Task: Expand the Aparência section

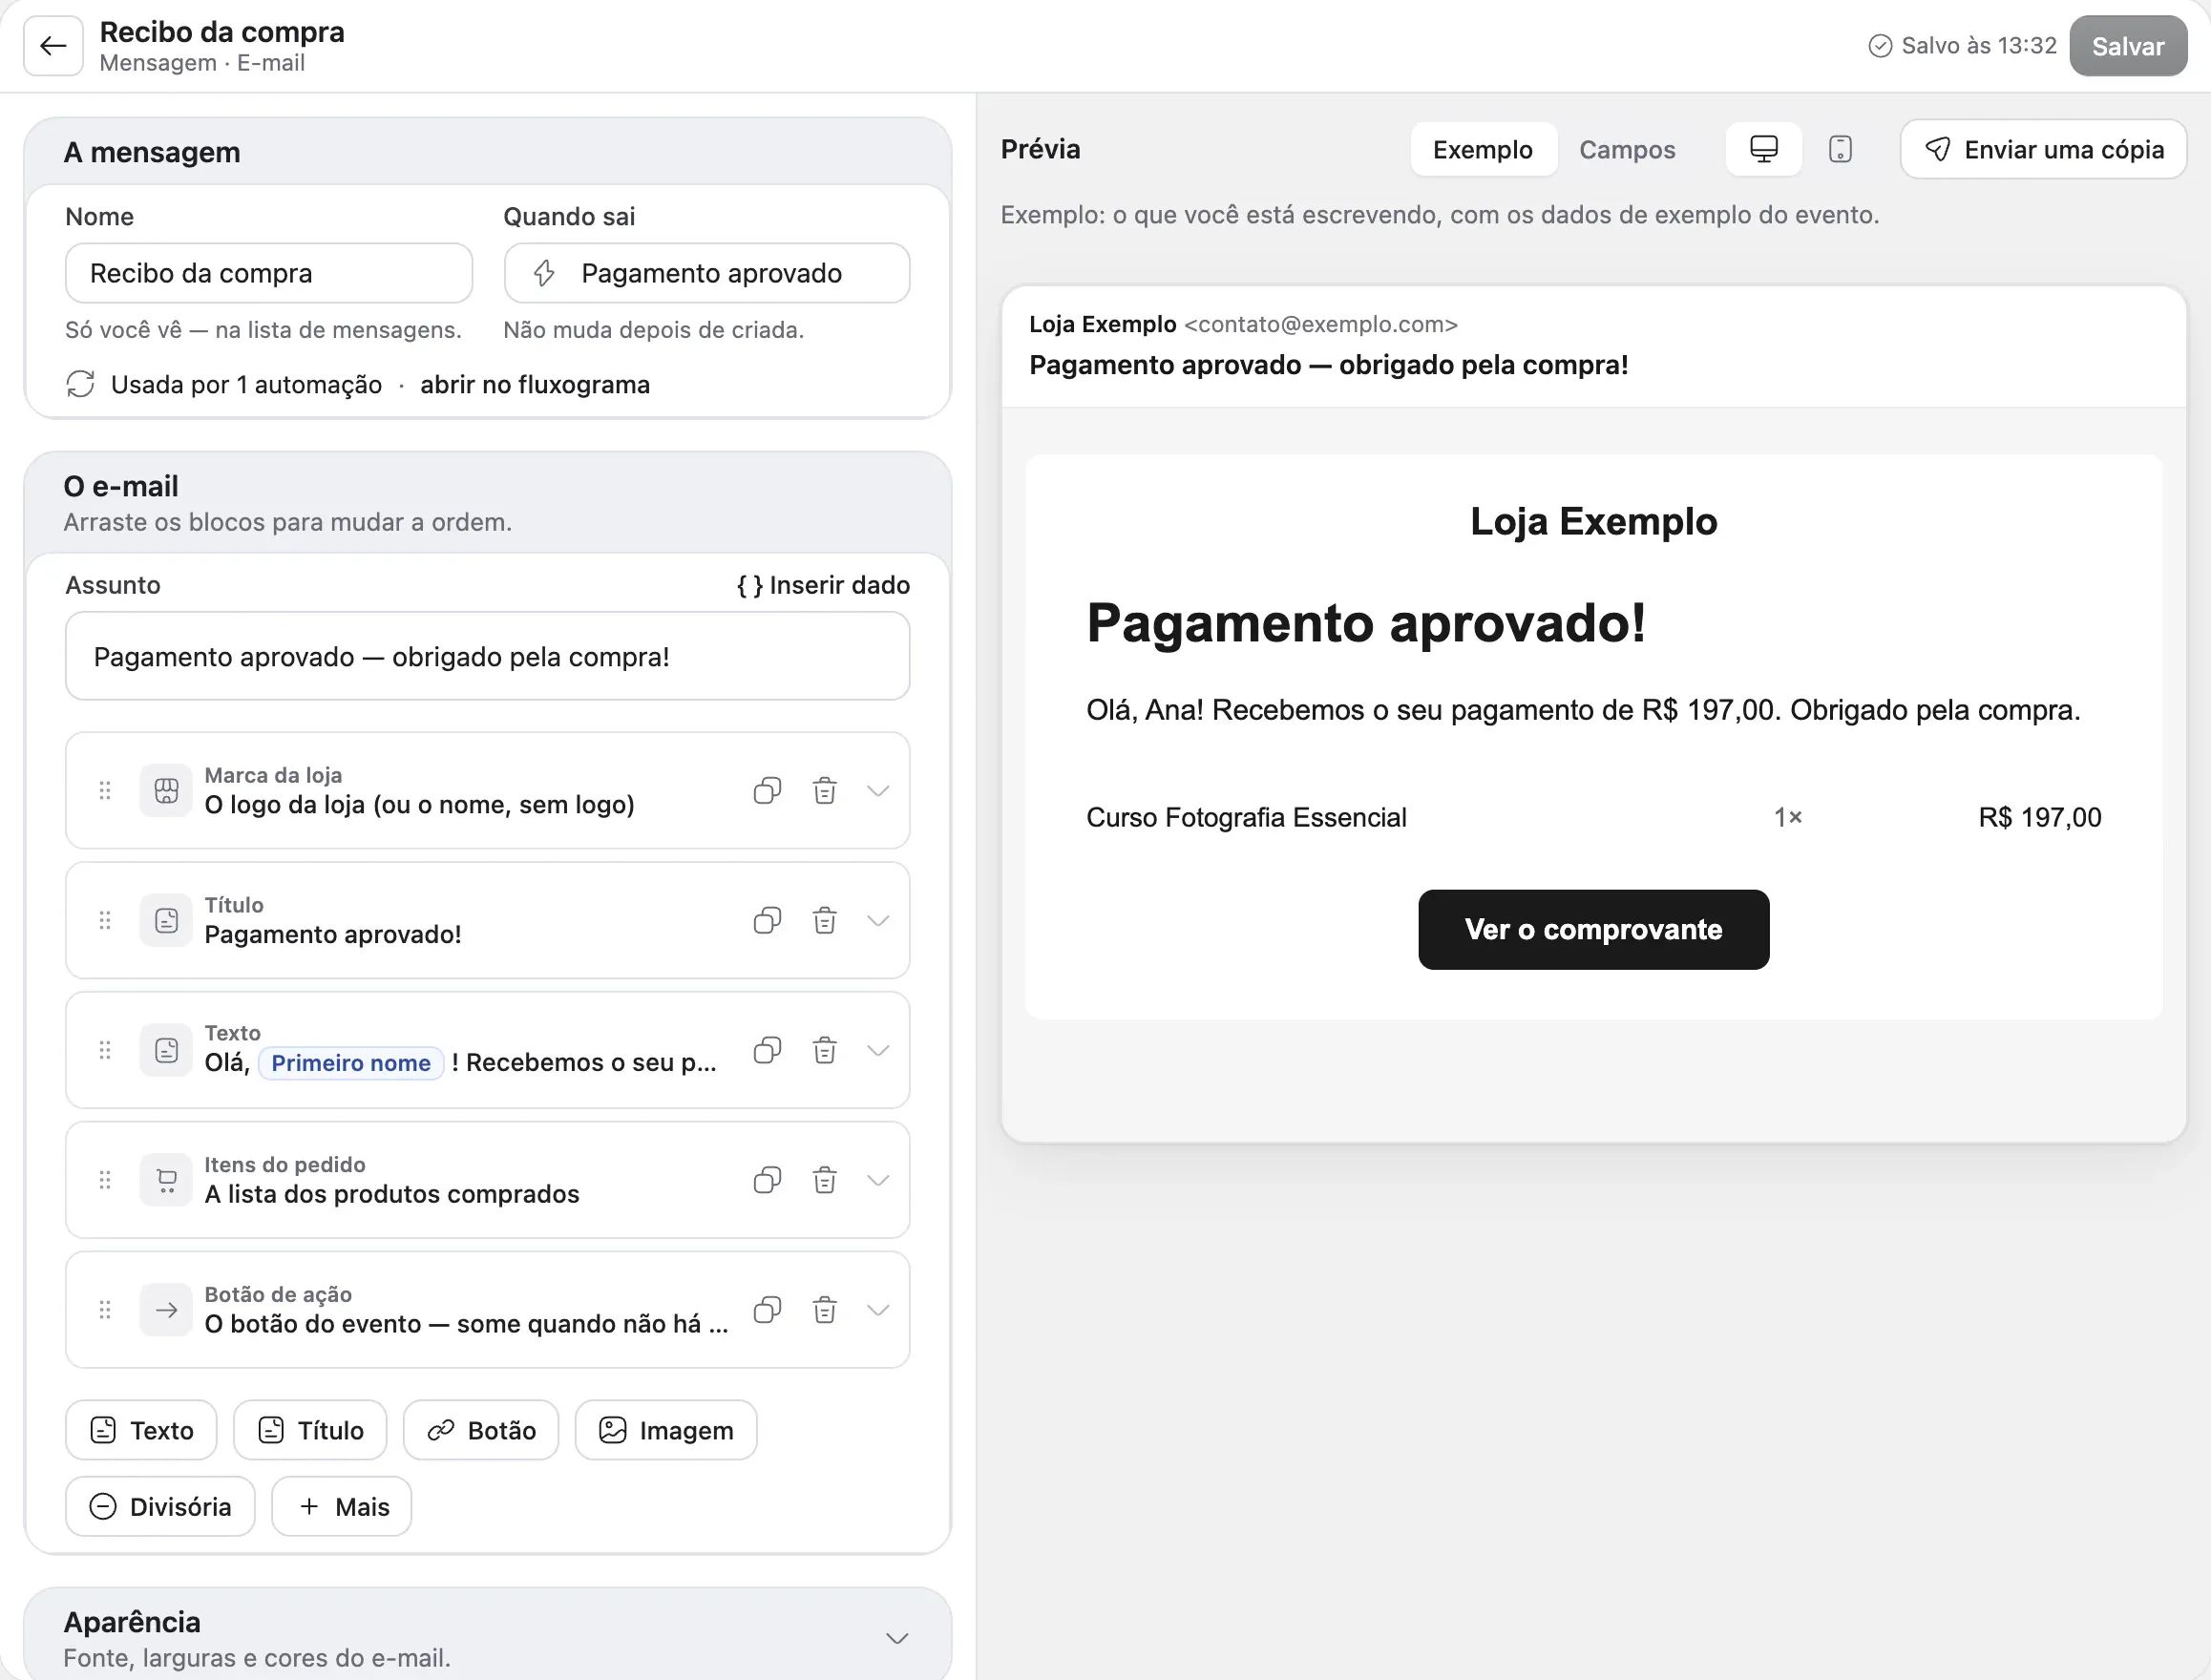Action: (897, 1638)
